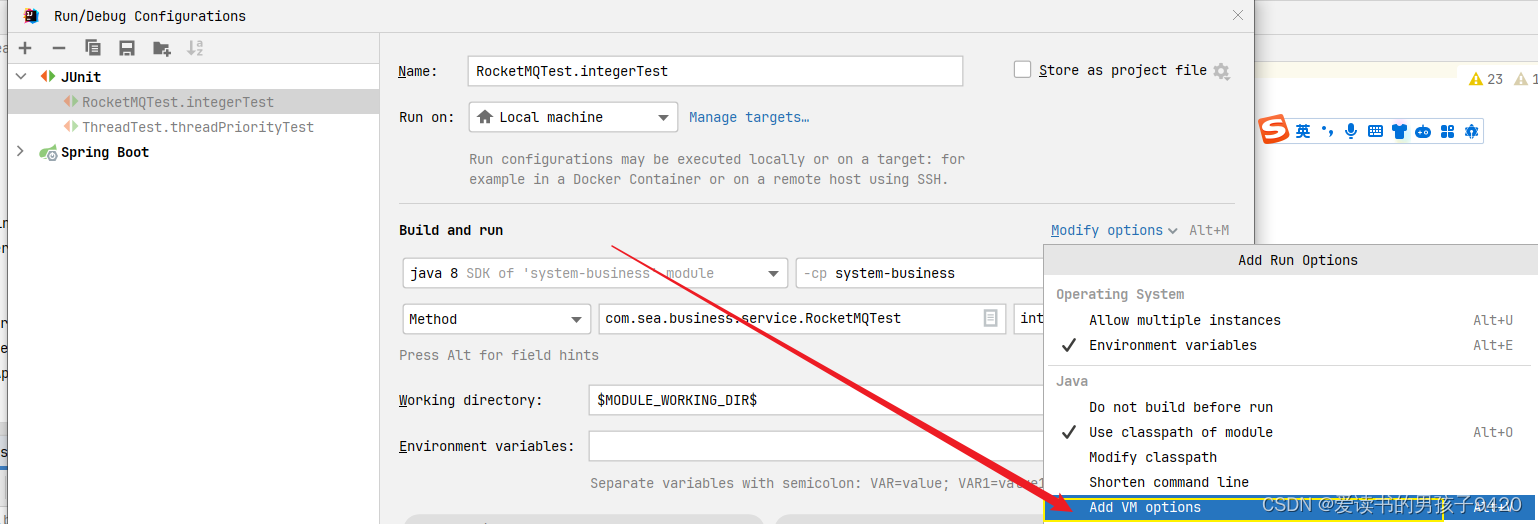Click the Environment variables input field

pyautogui.click(x=816, y=446)
